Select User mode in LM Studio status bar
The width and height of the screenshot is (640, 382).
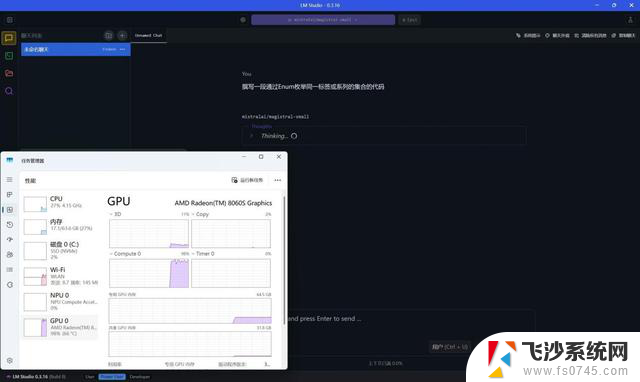click(90, 377)
